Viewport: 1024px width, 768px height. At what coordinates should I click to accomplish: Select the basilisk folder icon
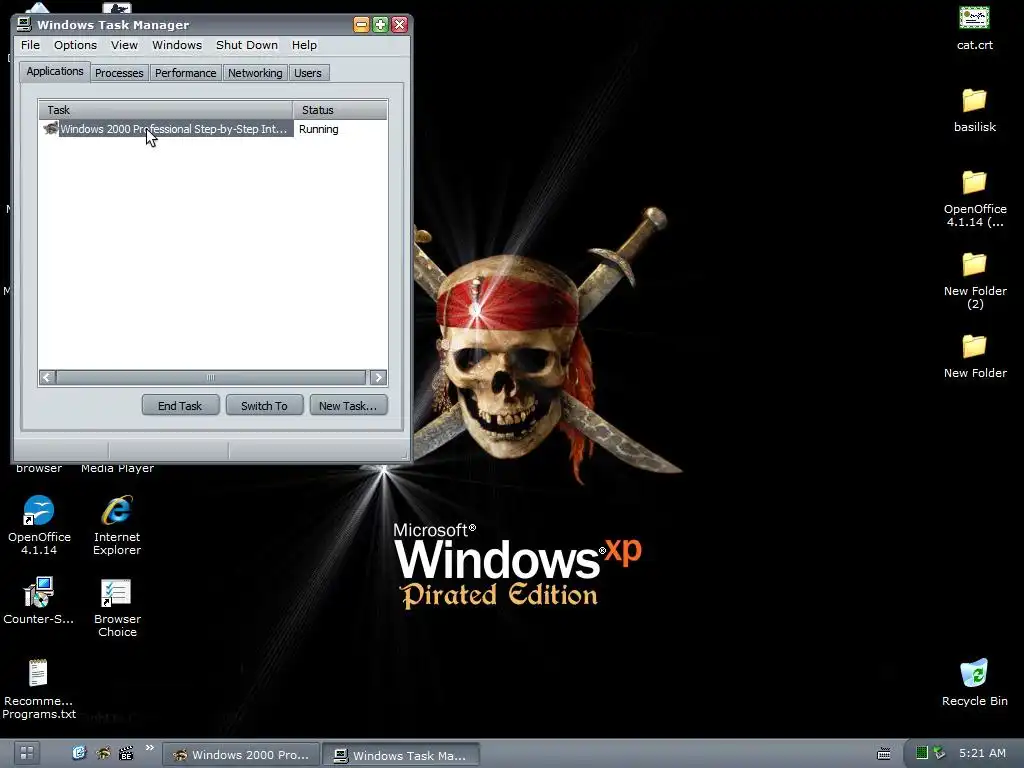[974, 110]
